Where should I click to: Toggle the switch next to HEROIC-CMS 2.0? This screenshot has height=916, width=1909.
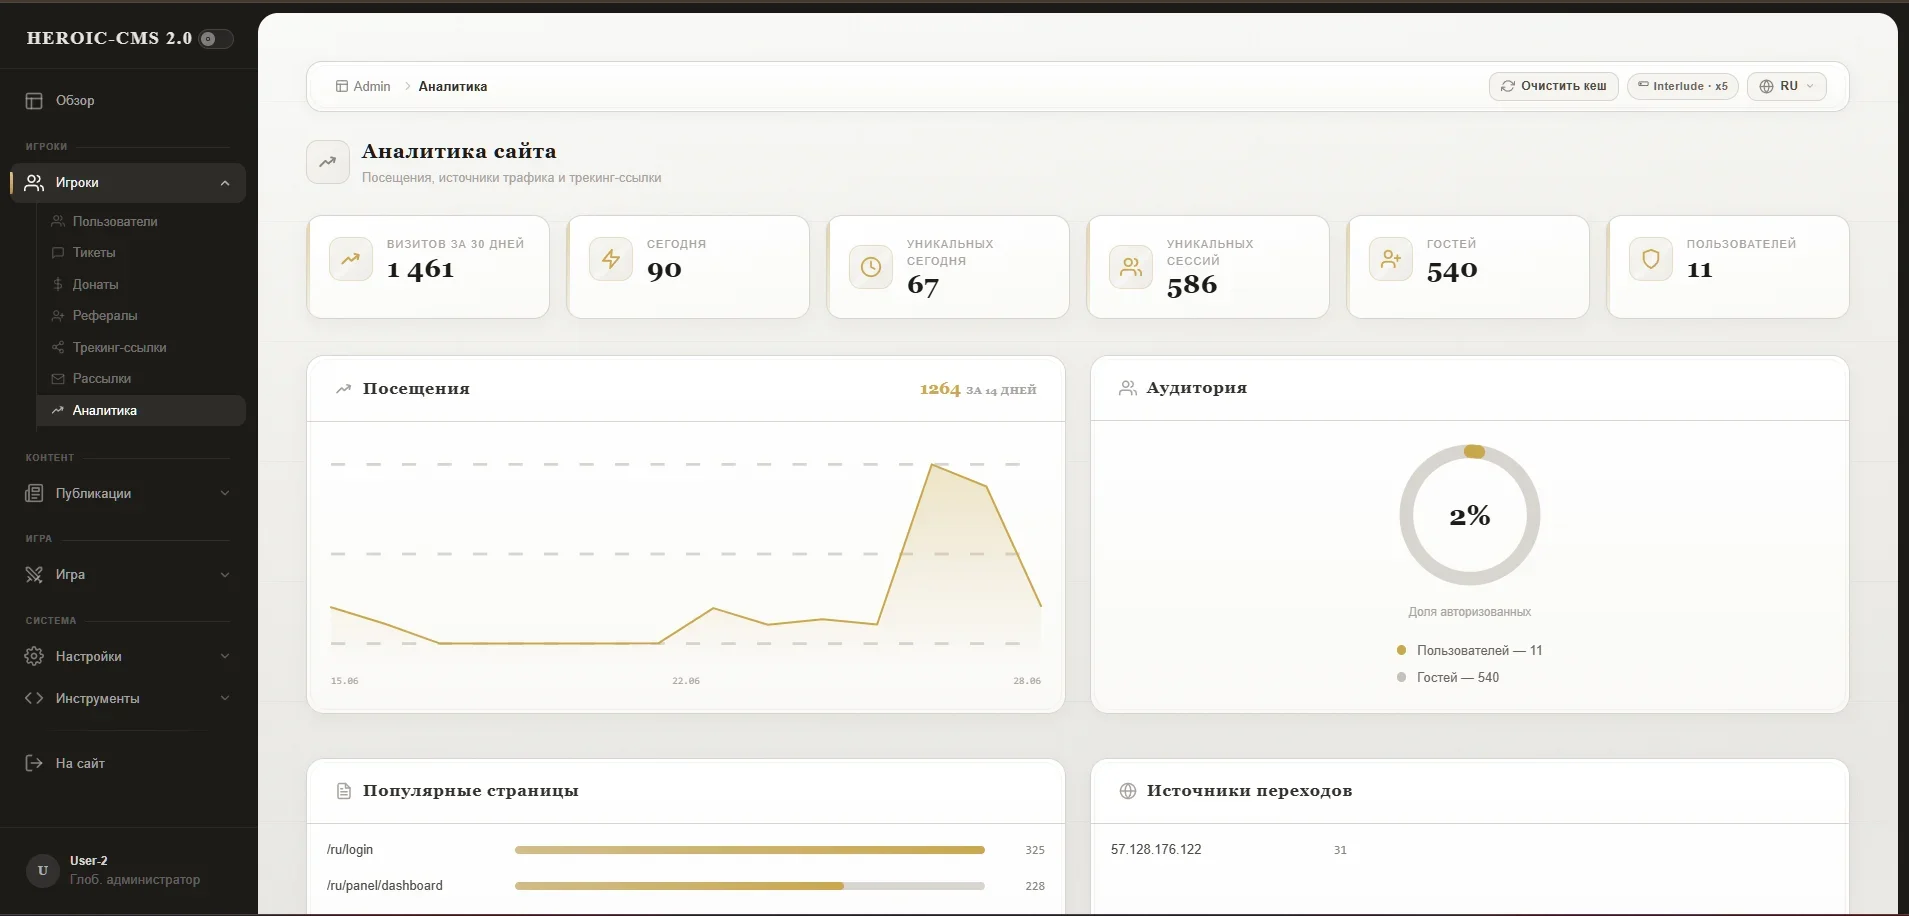pyautogui.click(x=216, y=39)
